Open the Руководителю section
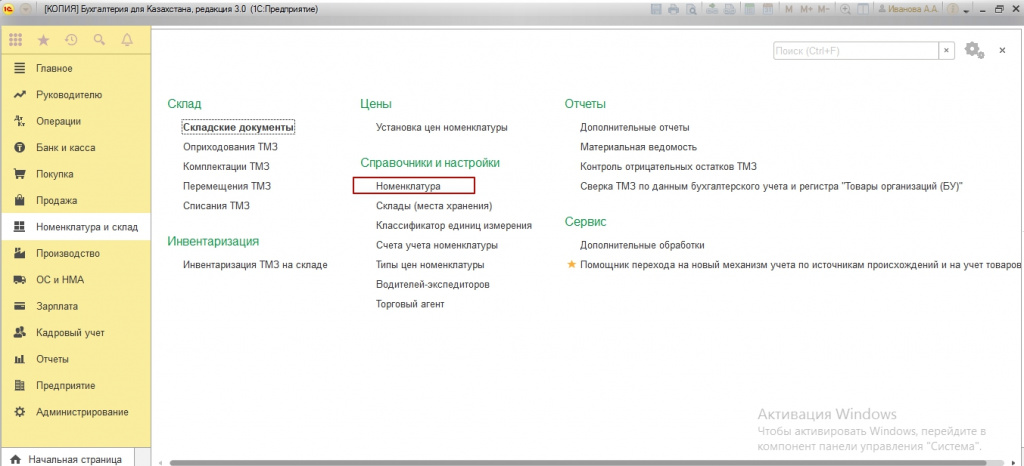Screen dimensions: 1024x466 (76, 95)
